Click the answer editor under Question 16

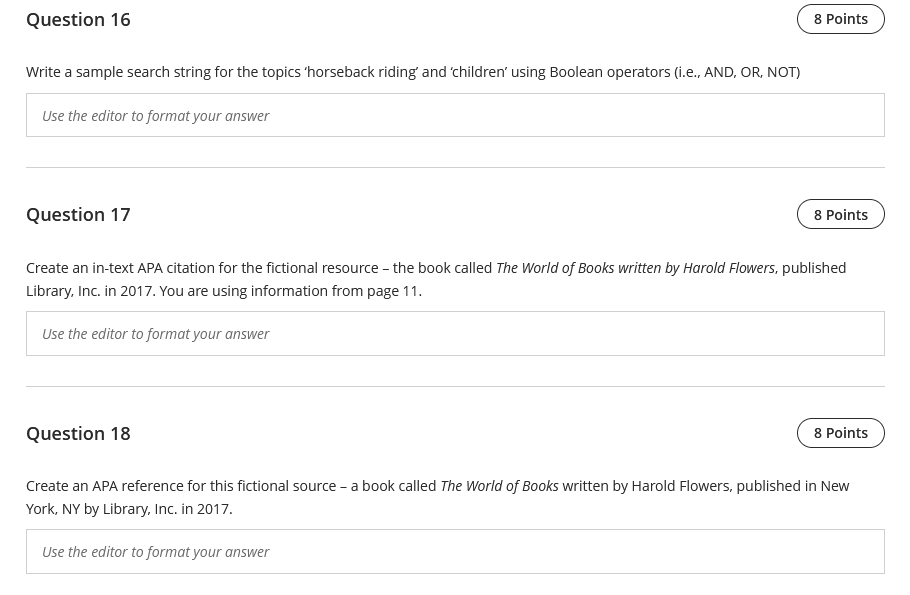click(x=455, y=115)
